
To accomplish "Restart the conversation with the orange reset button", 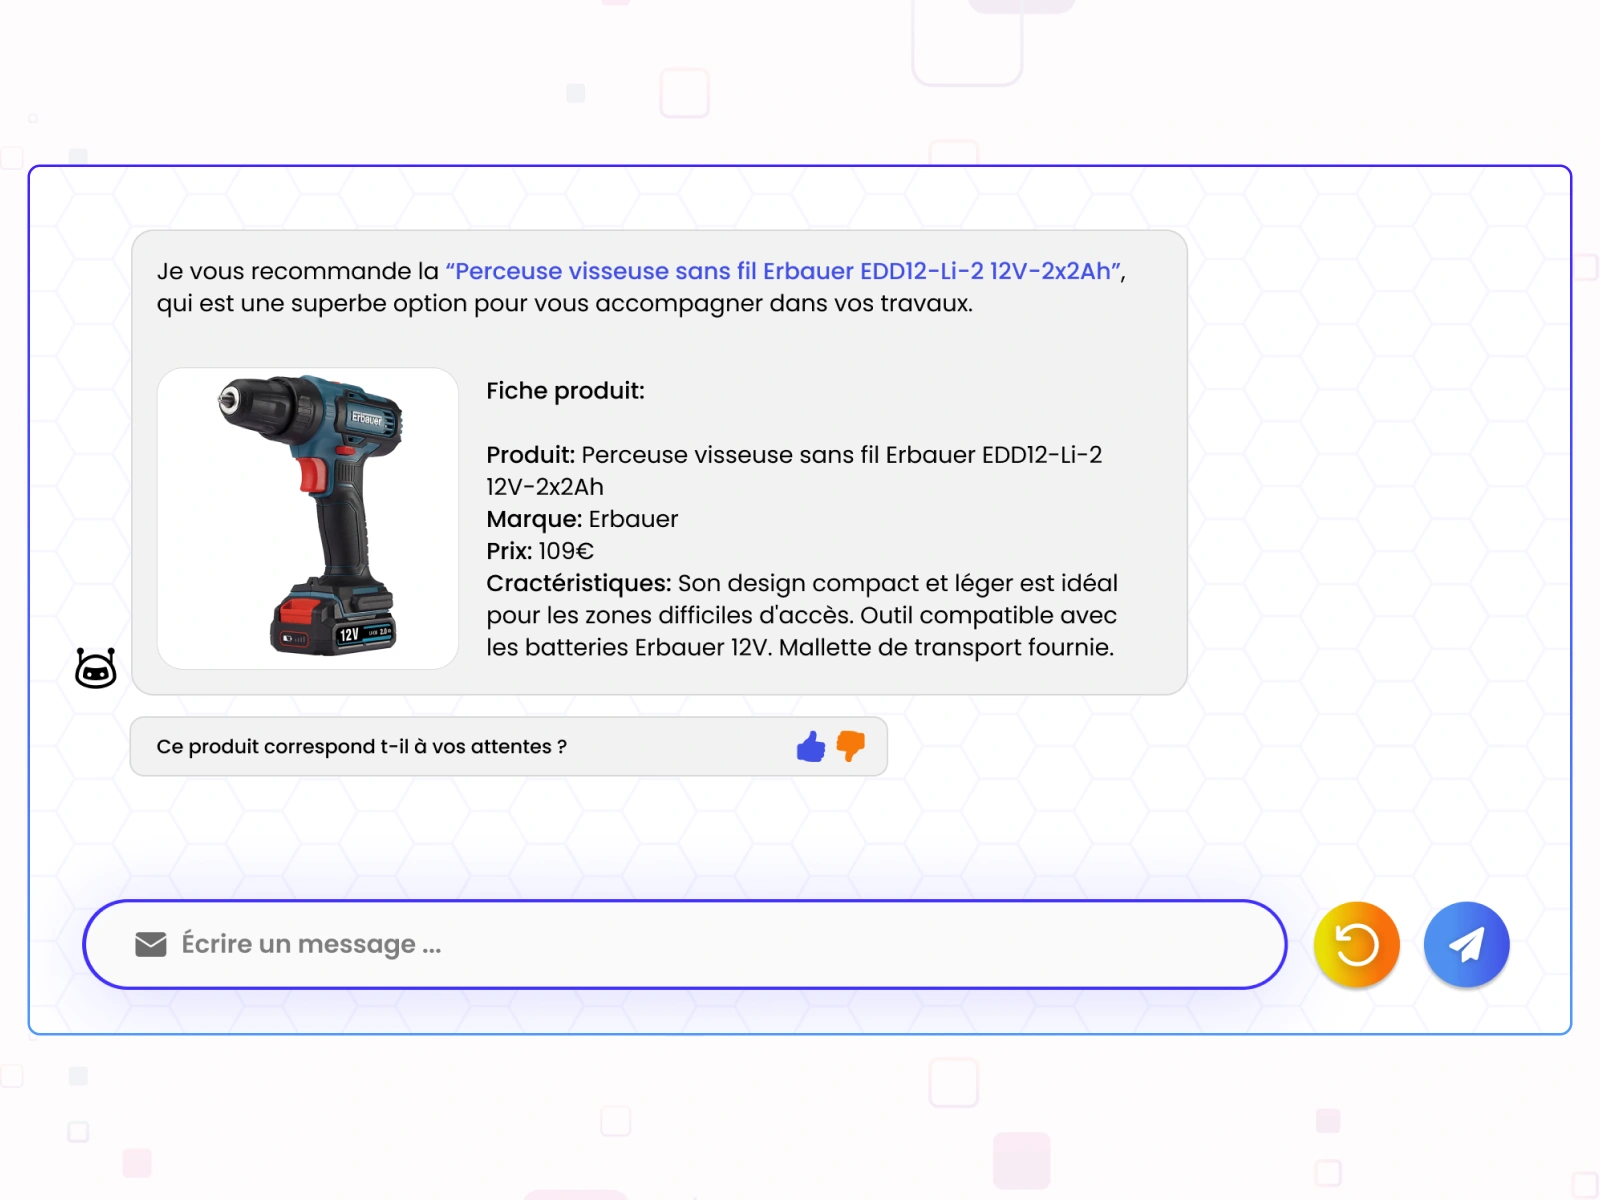I will pos(1357,945).
